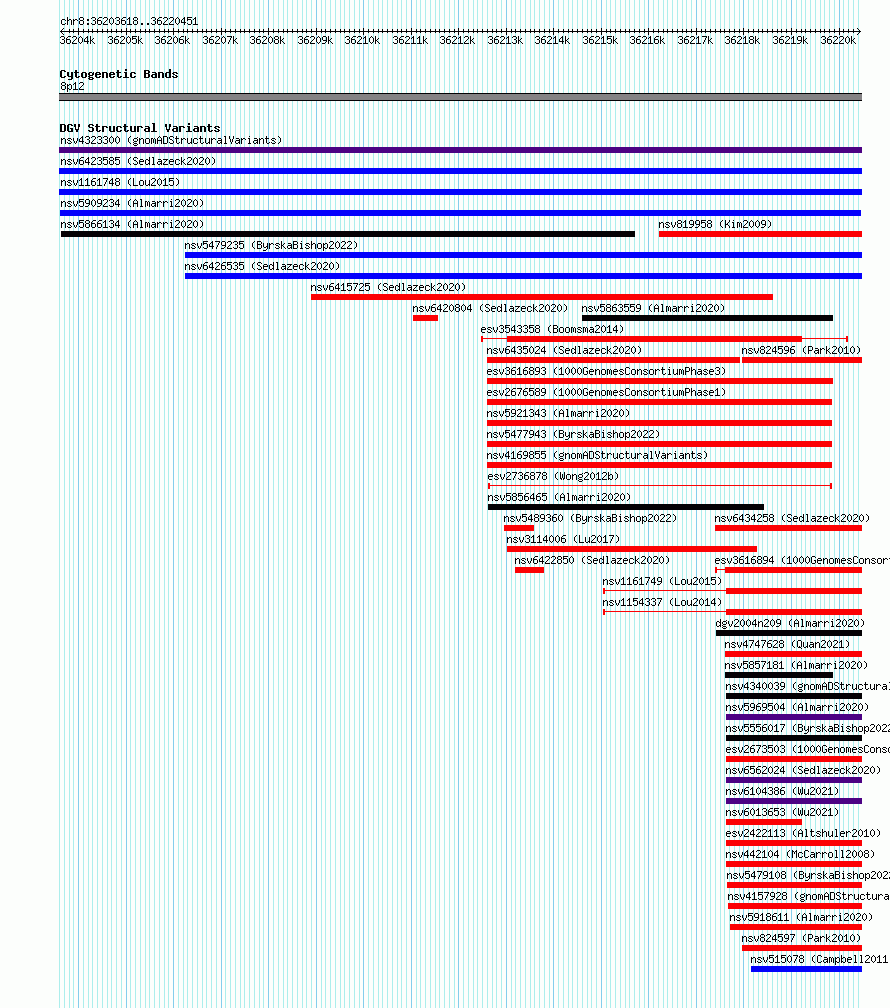Click the Cytogenetic Bands track heading
This screenshot has width=890, height=1008.
tap(119, 74)
